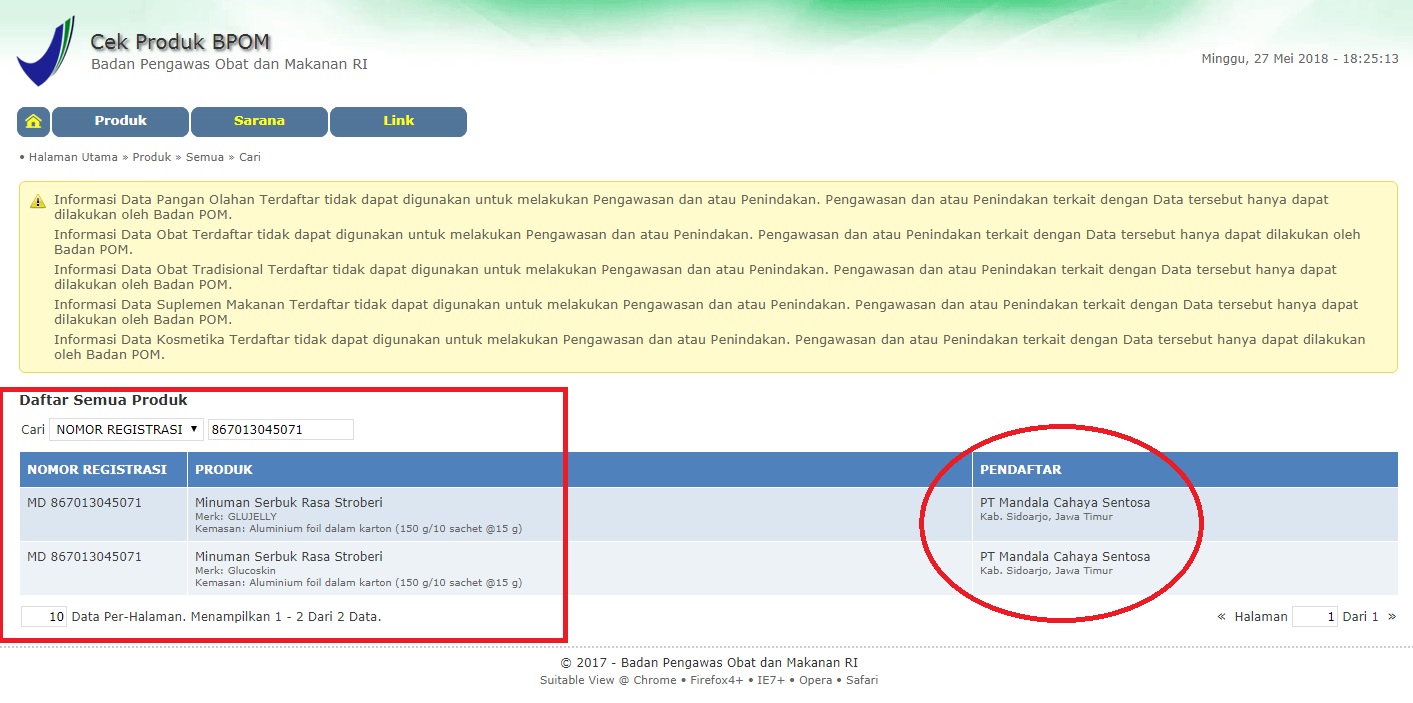Click PT Mandala Cahaya Sentosa in Glucoskin row

(1065, 556)
